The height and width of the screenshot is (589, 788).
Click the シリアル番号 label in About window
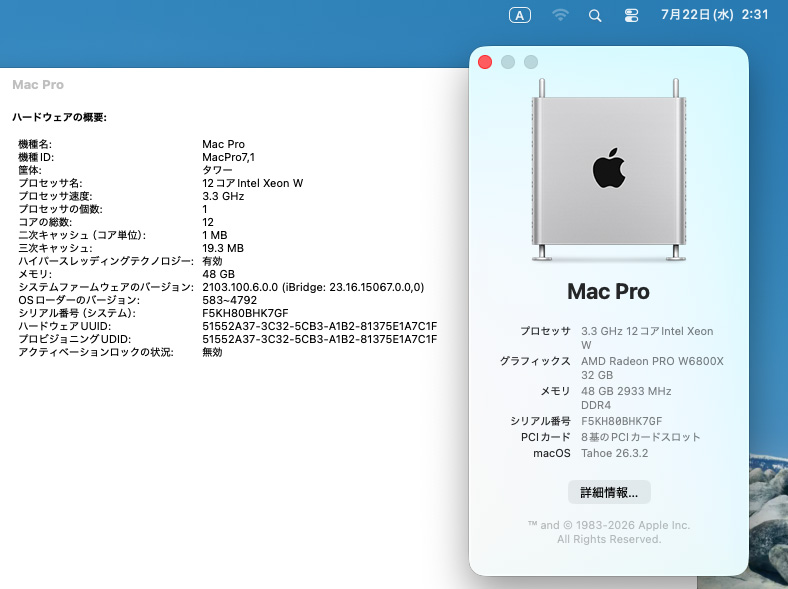click(540, 421)
